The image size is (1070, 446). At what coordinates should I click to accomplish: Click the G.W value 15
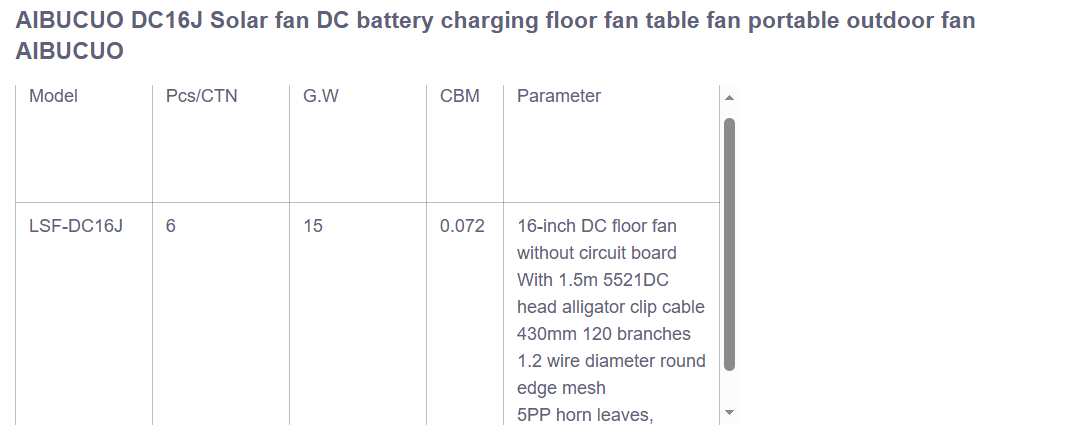pyautogui.click(x=313, y=226)
